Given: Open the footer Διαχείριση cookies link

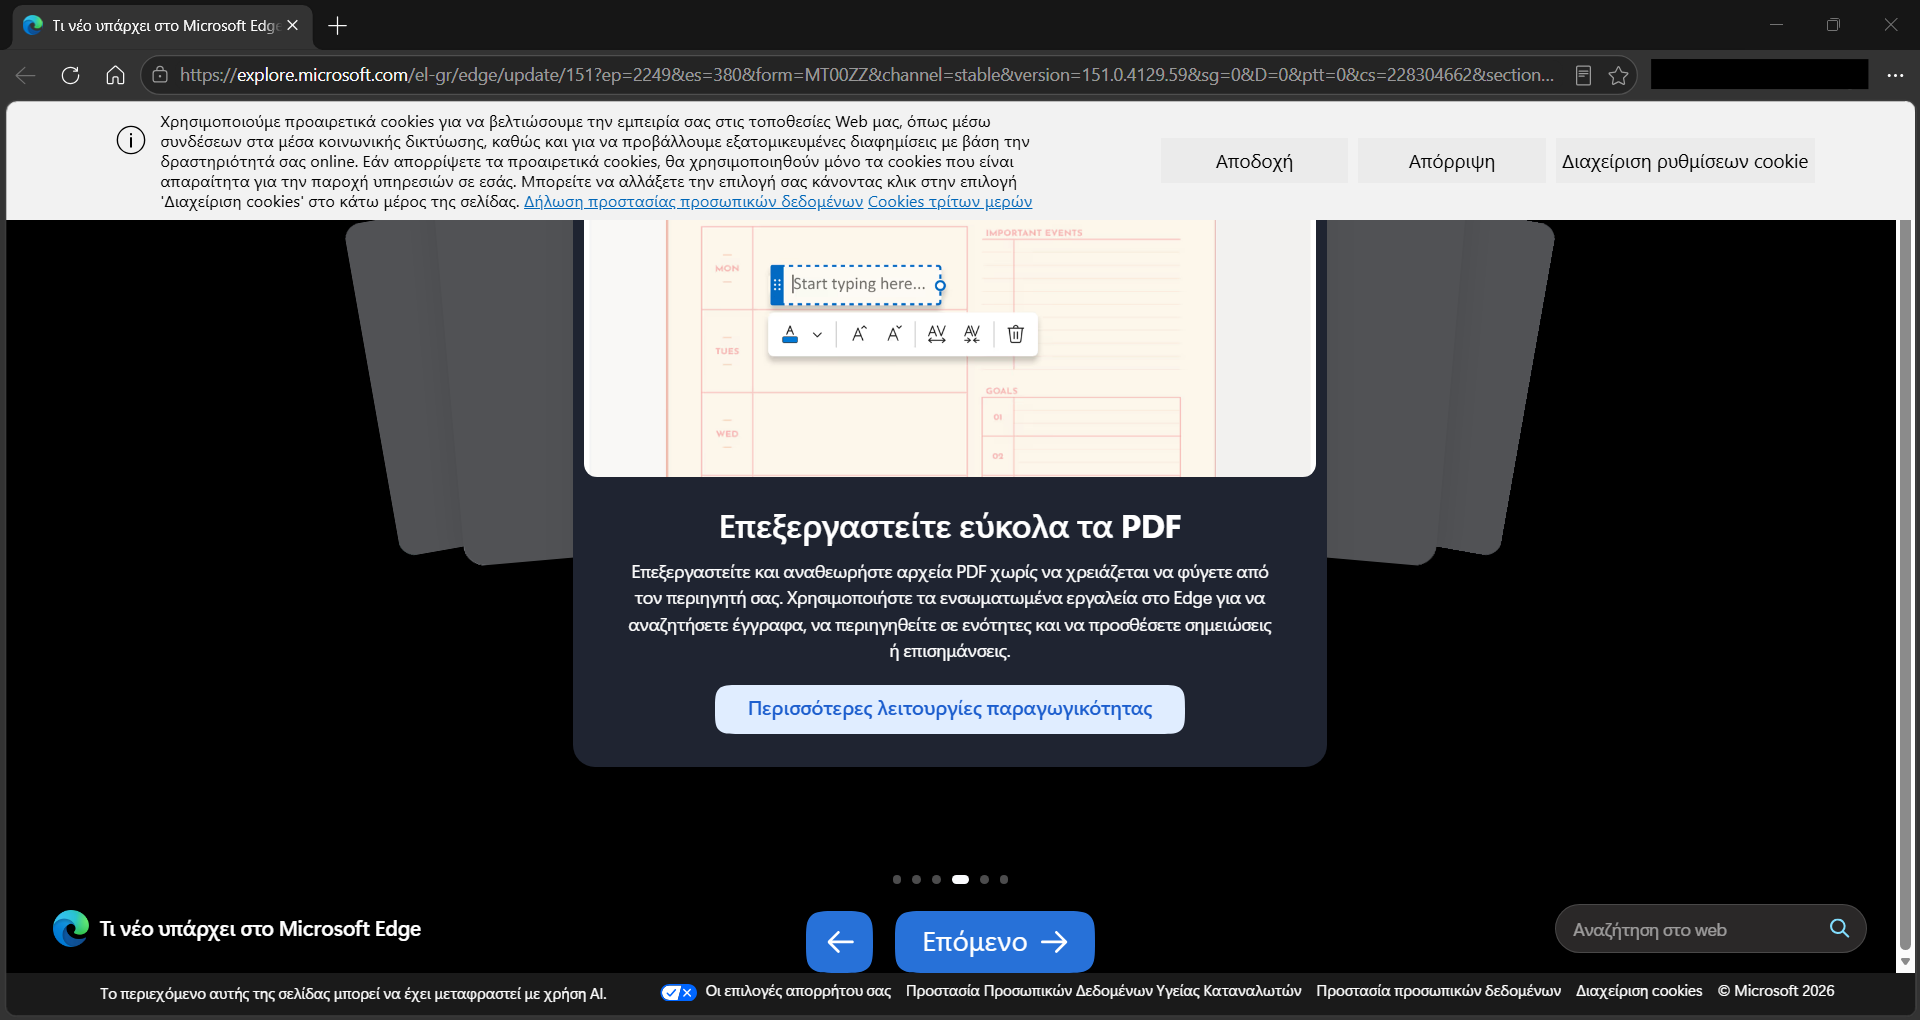Looking at the screenshot, I should coord(1639,991).
